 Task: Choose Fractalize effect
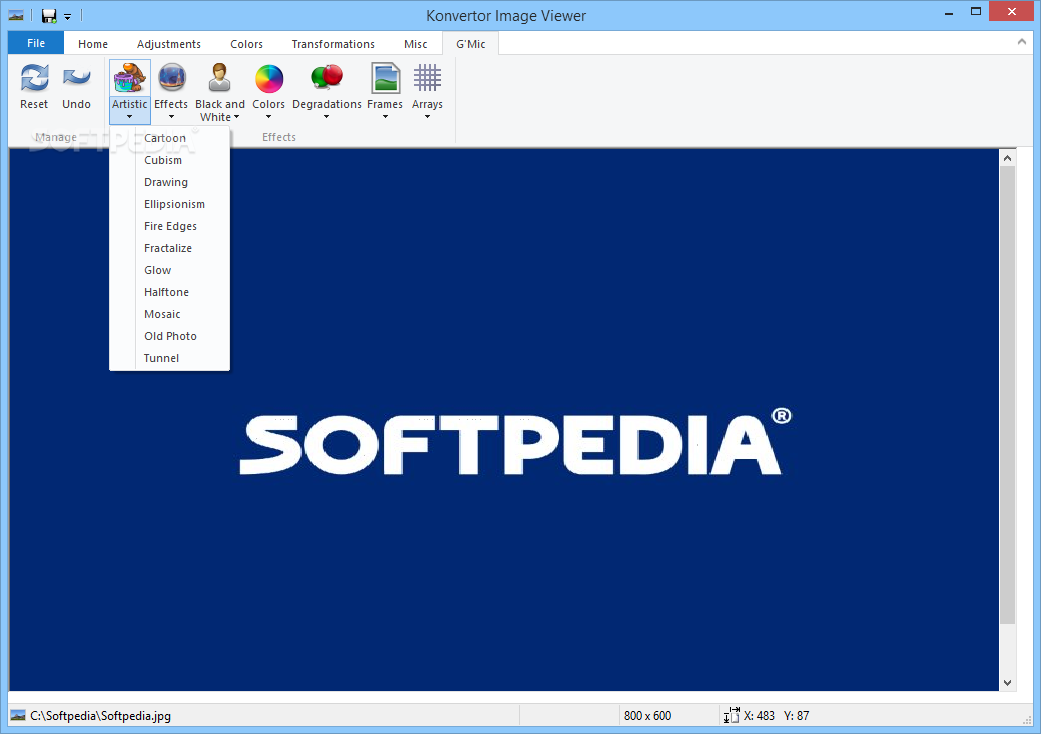tap(169, 248)
